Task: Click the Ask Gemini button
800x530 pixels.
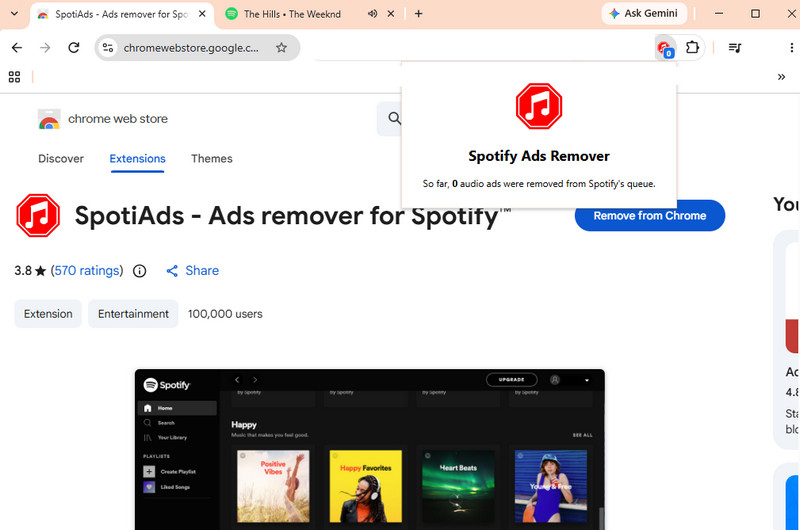Action: pyautogui.click(x=644, y=14)
